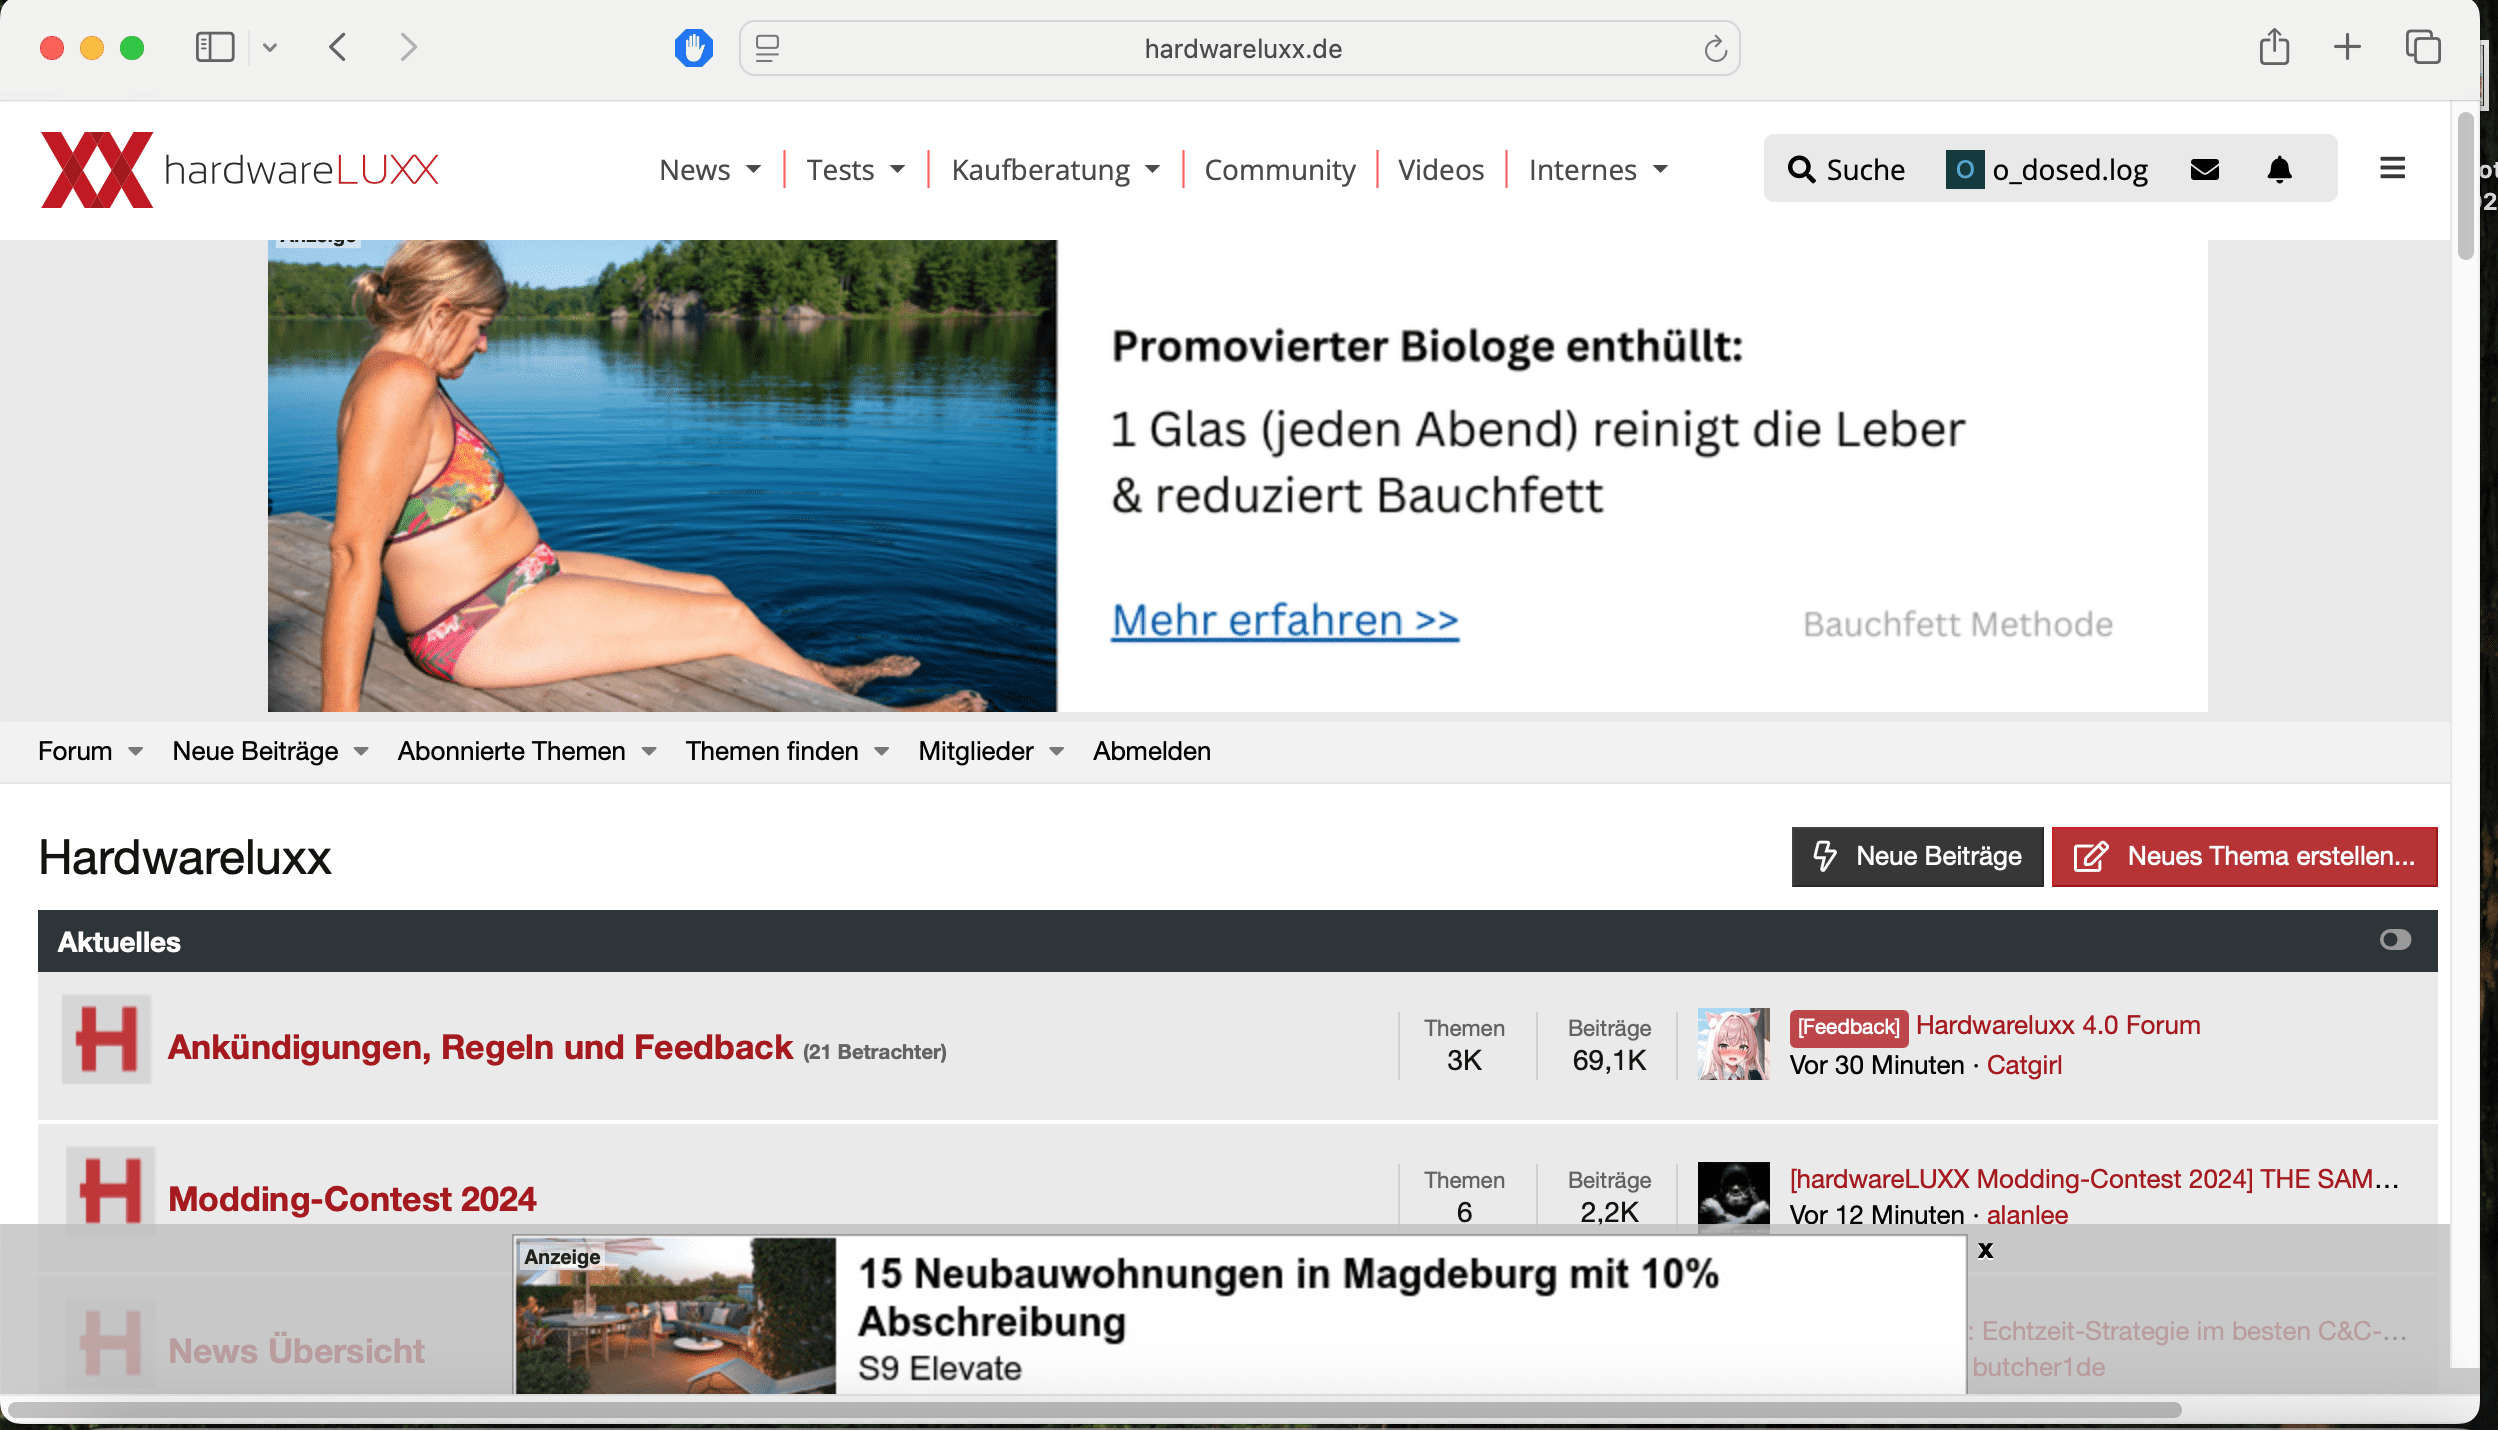Open the Community menu item
This screenshot has height=1430, width=2498.
(x=1279, y=170)
